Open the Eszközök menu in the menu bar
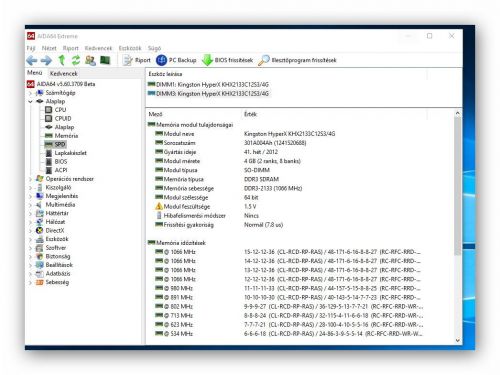500x375 pixels. tap(130, 48)
